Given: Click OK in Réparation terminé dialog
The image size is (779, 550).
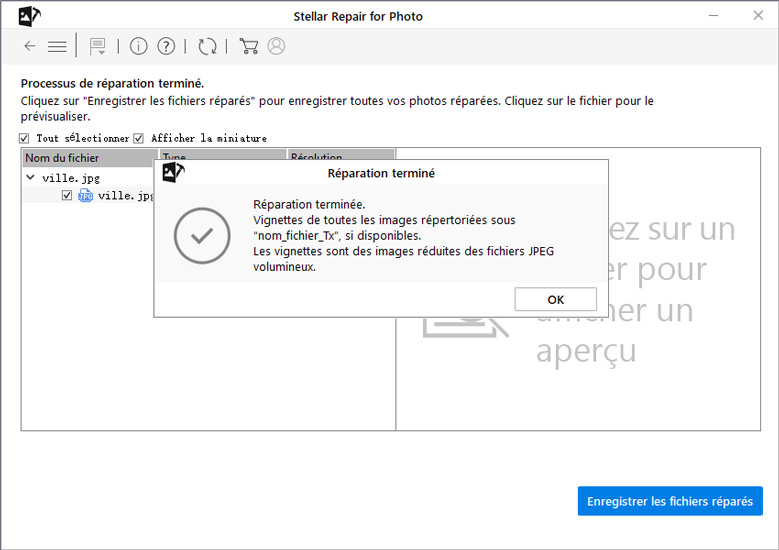Looking at the screenshot, I should coord(555,299).
